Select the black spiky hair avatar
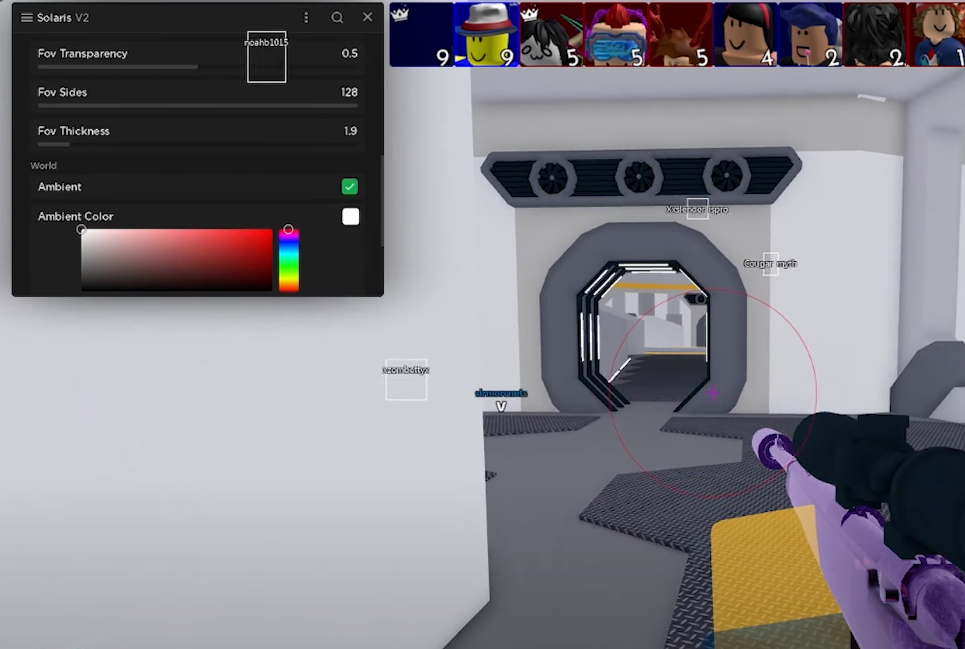The image size is (965, 649). tap(875, 34)
